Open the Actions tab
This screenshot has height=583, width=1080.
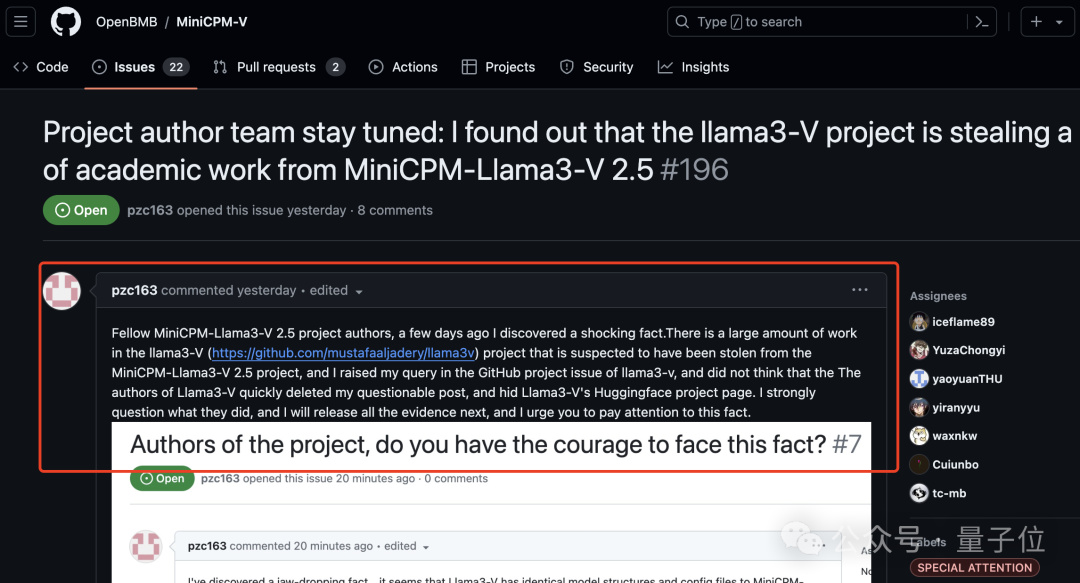[403, 67]
